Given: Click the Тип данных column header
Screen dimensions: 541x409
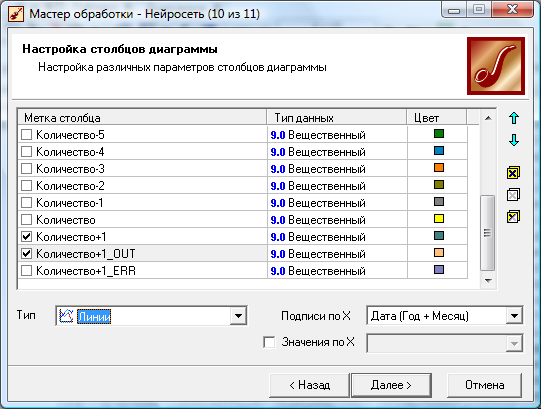Looking at the screenshot, I should tap(337, 118).
